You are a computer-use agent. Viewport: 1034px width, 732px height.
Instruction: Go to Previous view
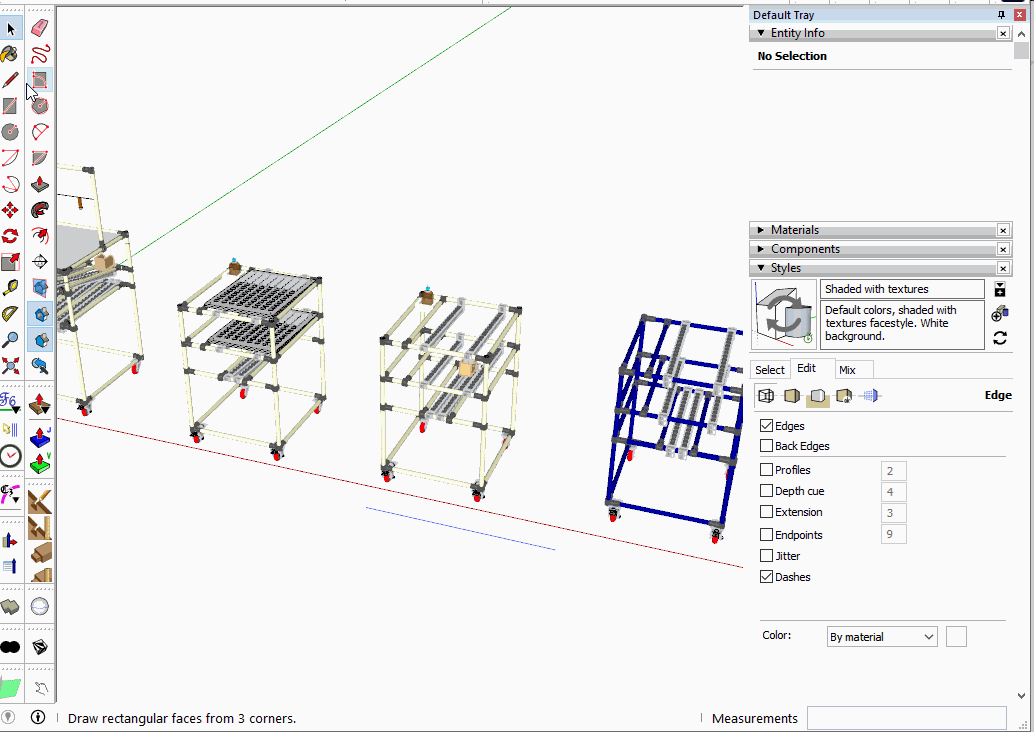tap(40, 366)
